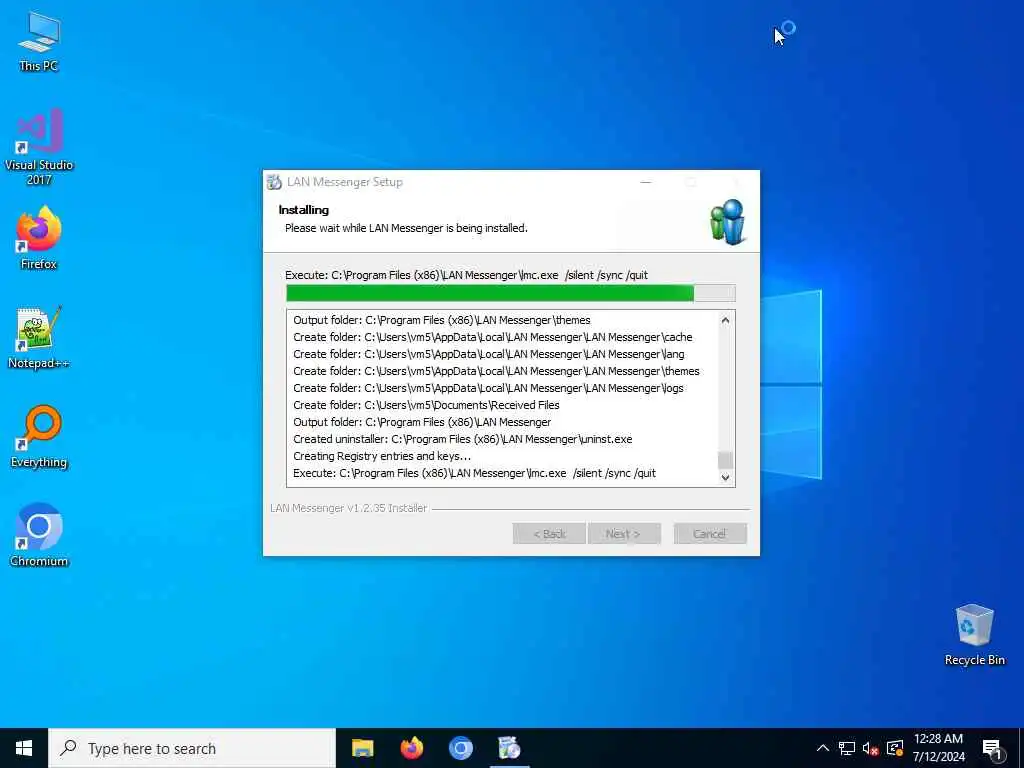Click the disabled Back button

549,534
